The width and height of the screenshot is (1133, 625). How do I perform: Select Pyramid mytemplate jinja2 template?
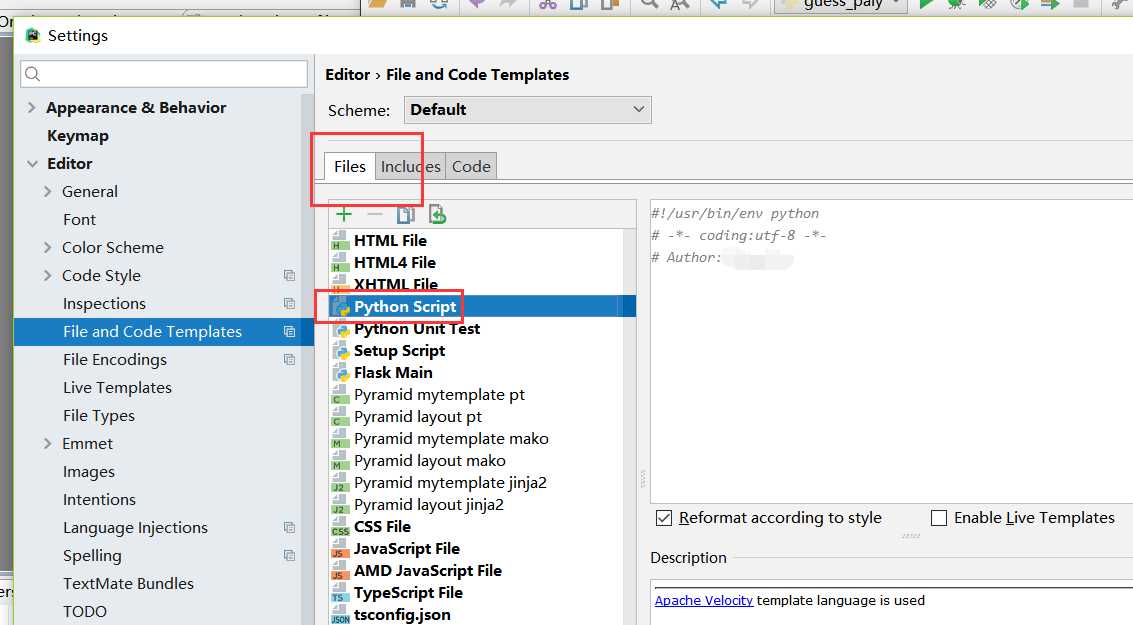(x=450, y=483)
